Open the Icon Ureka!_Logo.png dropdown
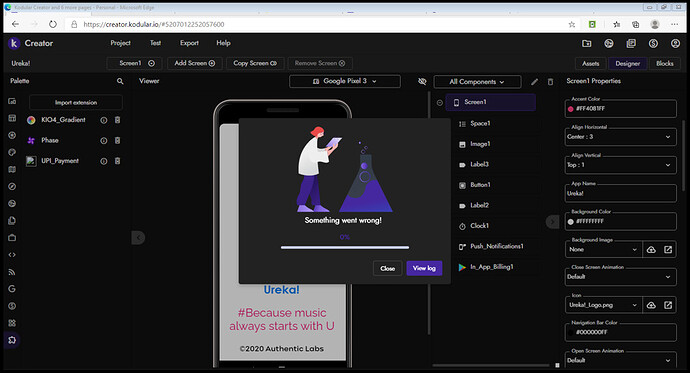 point(603,305)
